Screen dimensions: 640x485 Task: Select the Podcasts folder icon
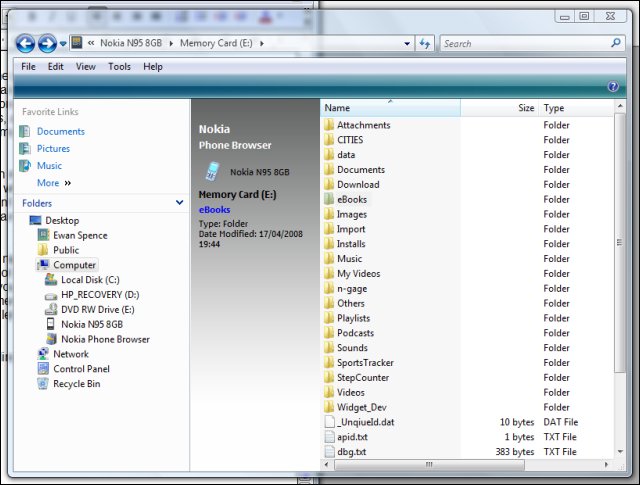tap(329, 333)
